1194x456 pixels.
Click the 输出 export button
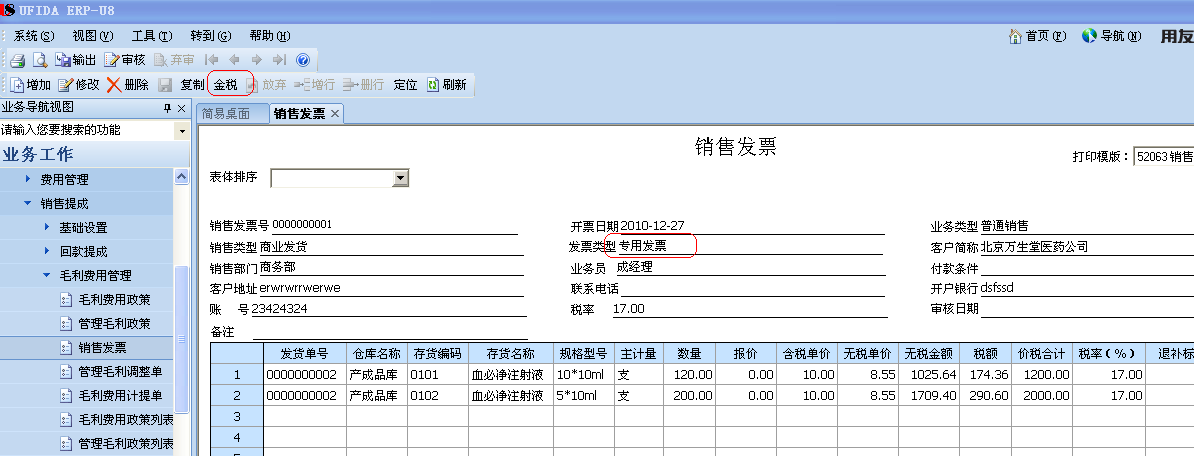coord(75,60)
